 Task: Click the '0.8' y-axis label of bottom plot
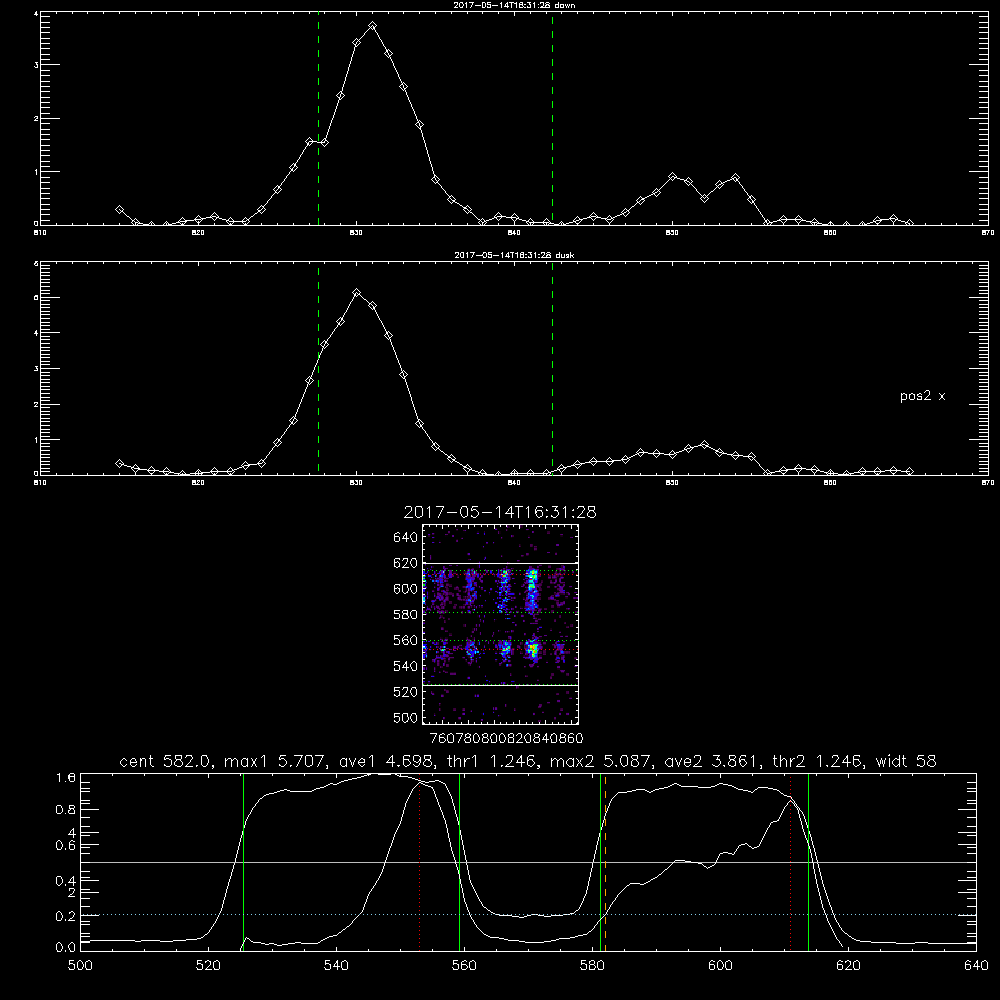point(66,810)
